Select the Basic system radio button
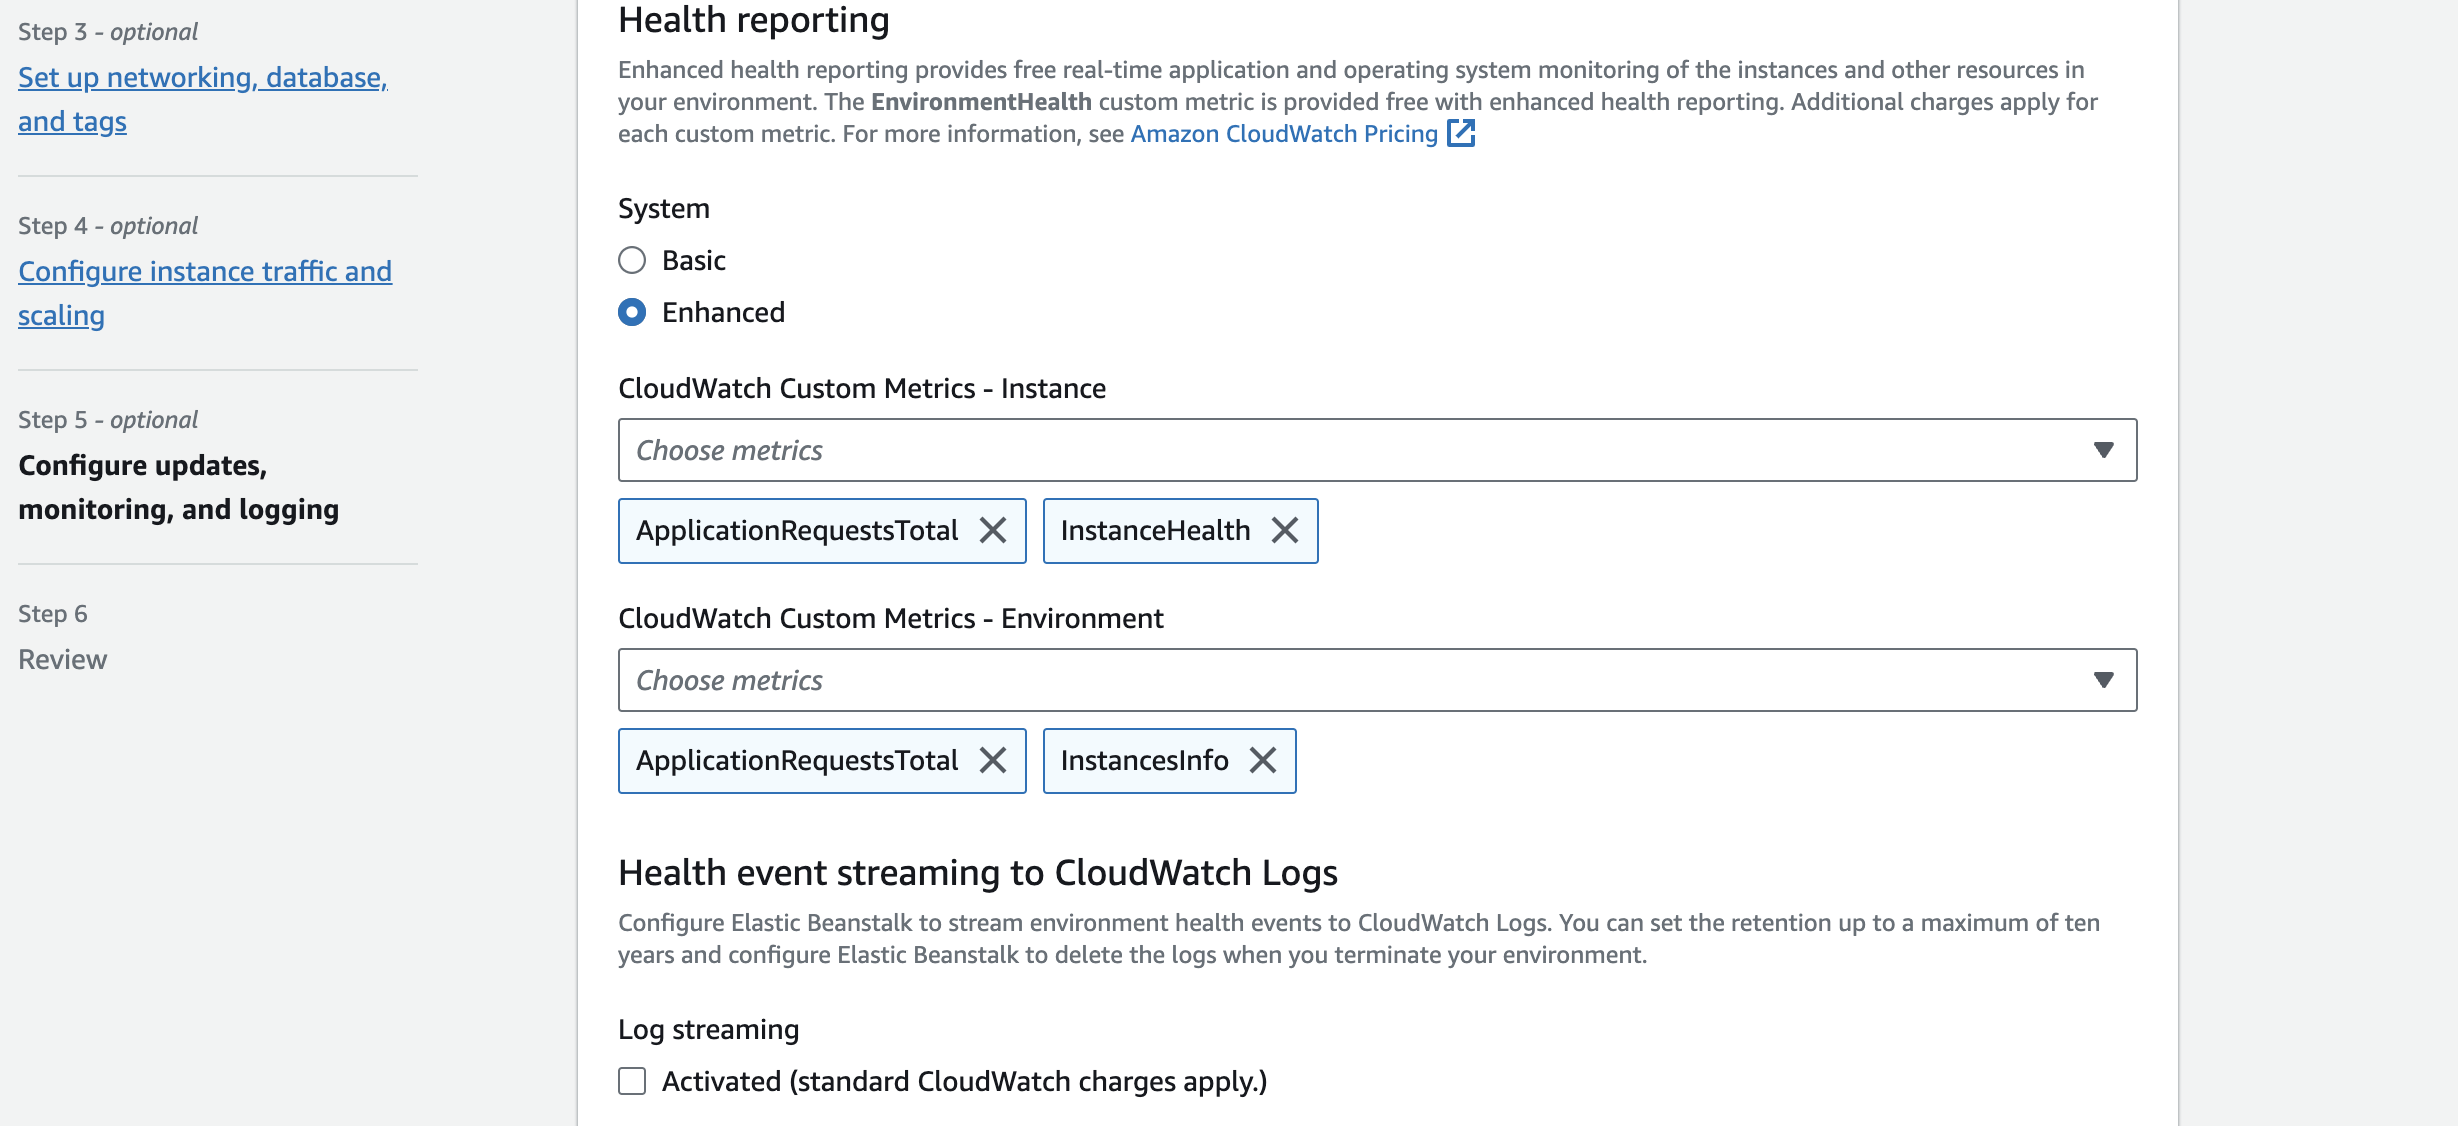Viewport: 2458px width, 1126px height. pyautogui.click(x=632, y=260)
